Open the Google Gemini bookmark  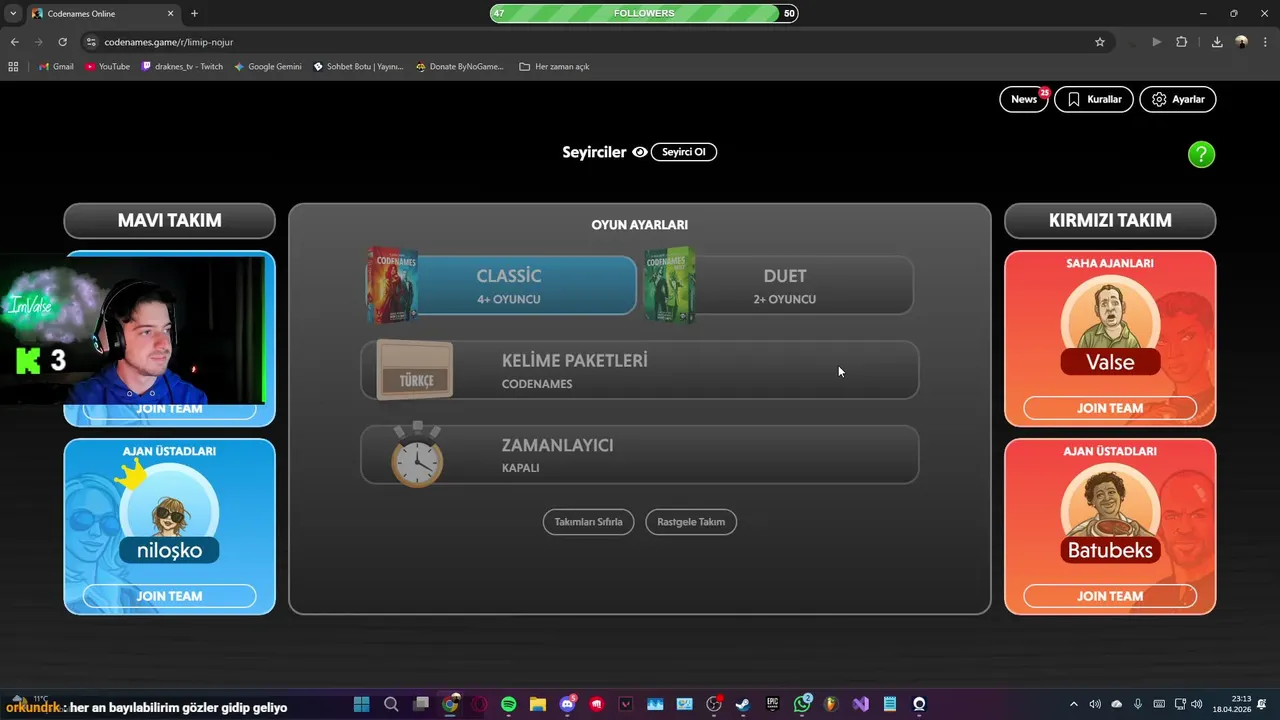click(x=268, y=67)
